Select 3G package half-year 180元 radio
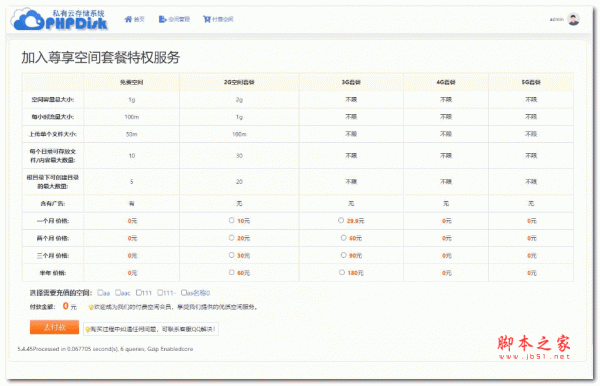 [x=342, y=272]
